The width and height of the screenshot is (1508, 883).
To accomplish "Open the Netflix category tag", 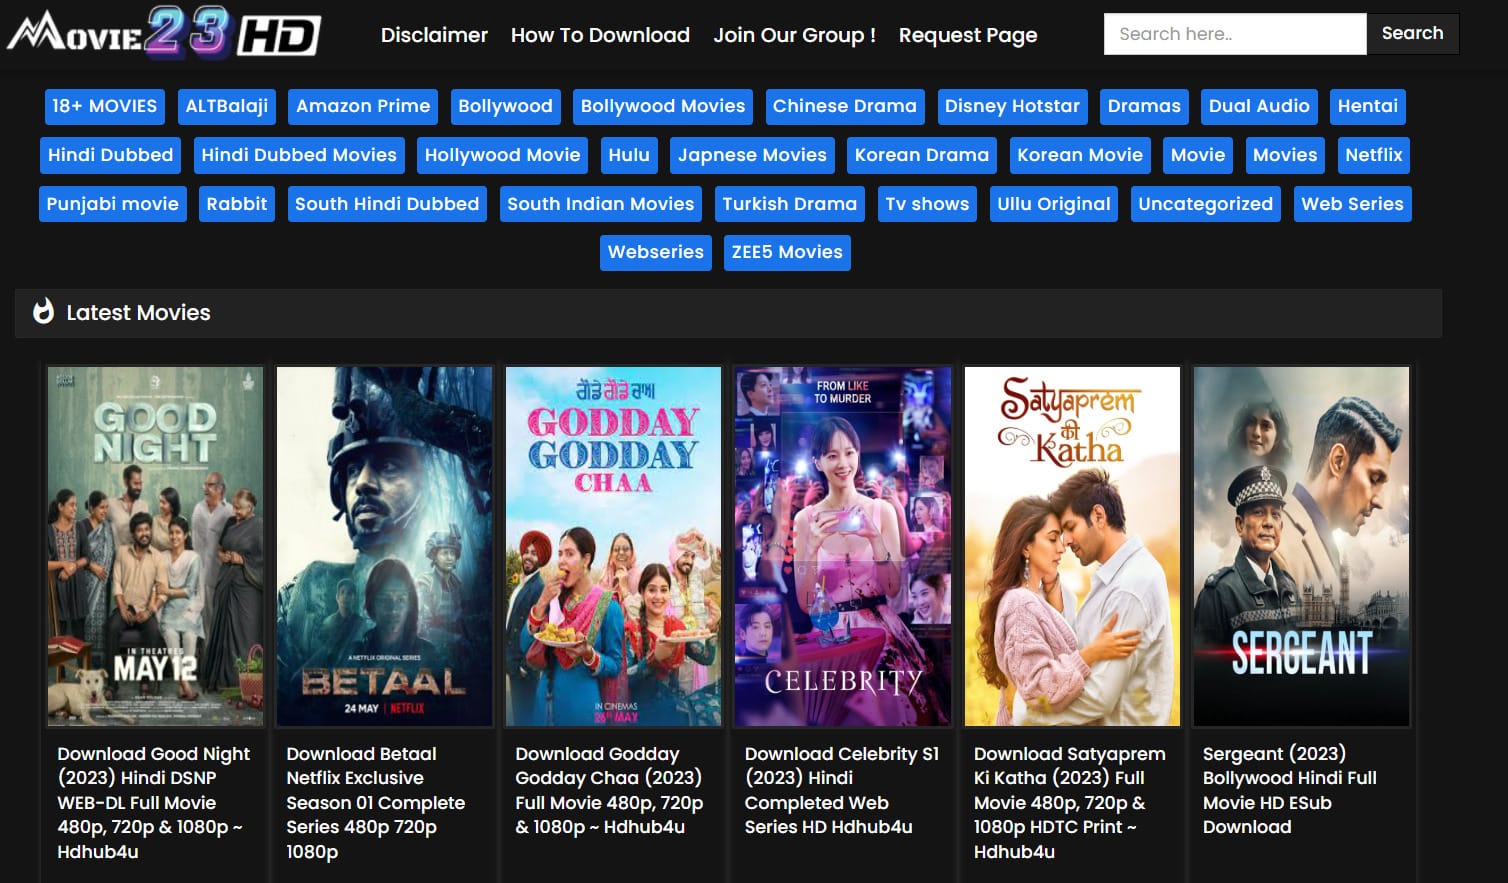I will 1374,155.
